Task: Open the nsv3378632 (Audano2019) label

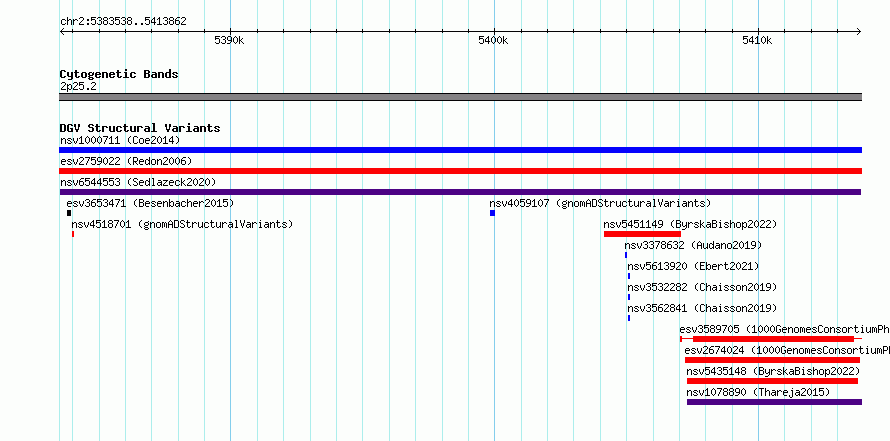Action: pos(693,245)
